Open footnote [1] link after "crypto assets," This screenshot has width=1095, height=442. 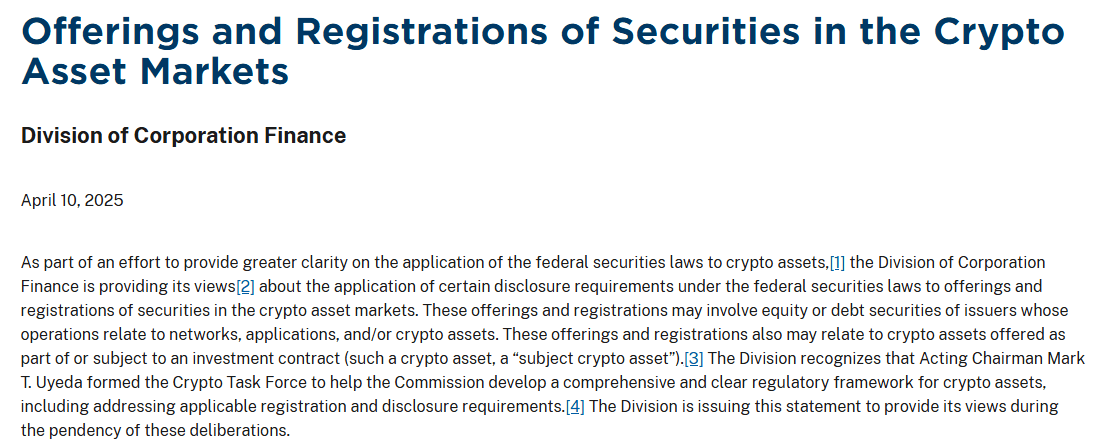point(837,263)
